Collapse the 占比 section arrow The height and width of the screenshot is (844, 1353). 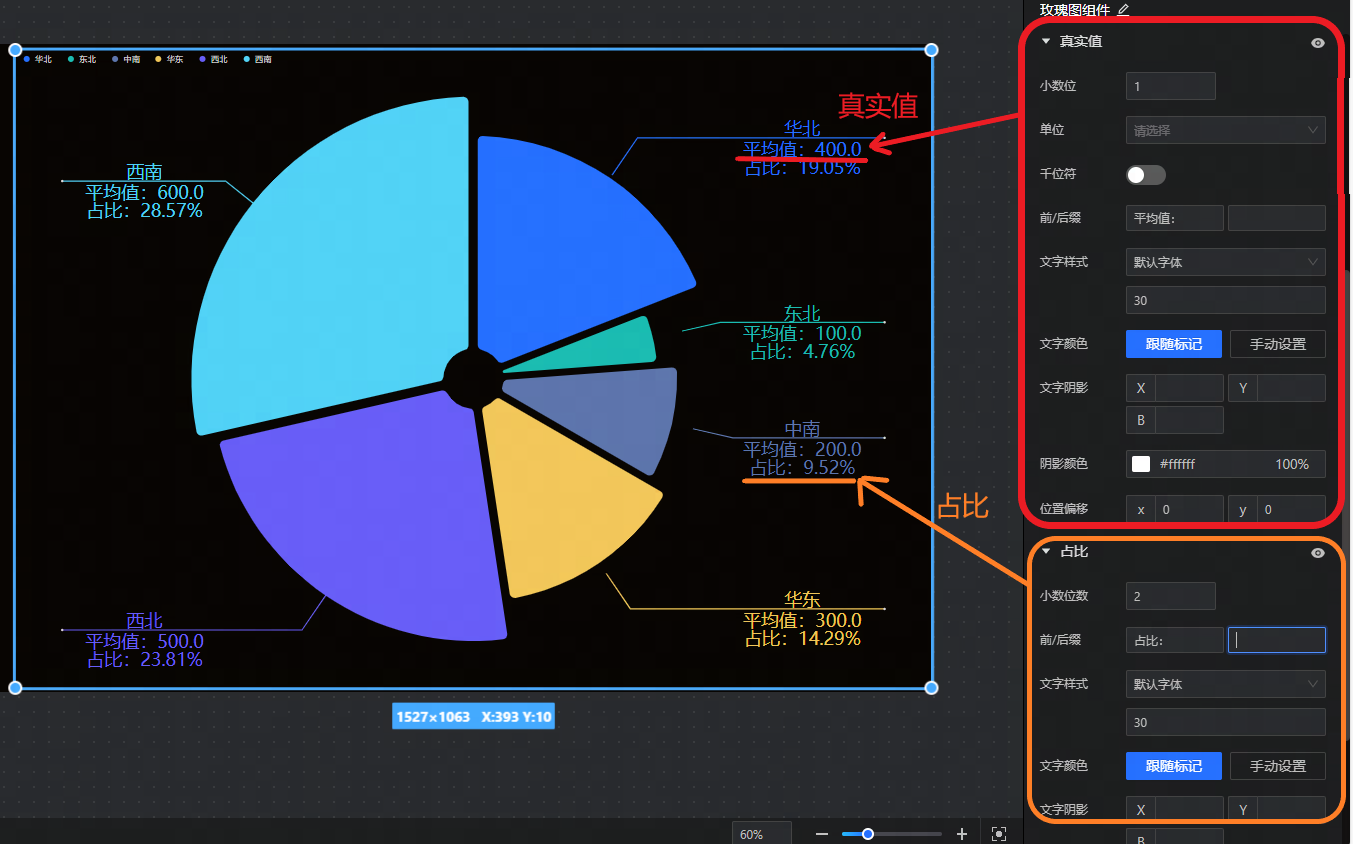point(1046,552)
